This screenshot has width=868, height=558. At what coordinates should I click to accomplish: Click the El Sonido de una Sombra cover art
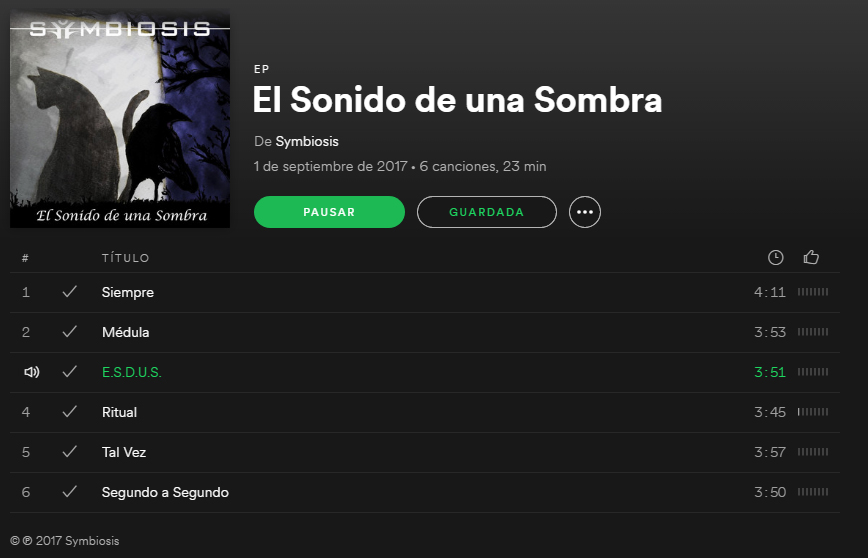(120, 118)
